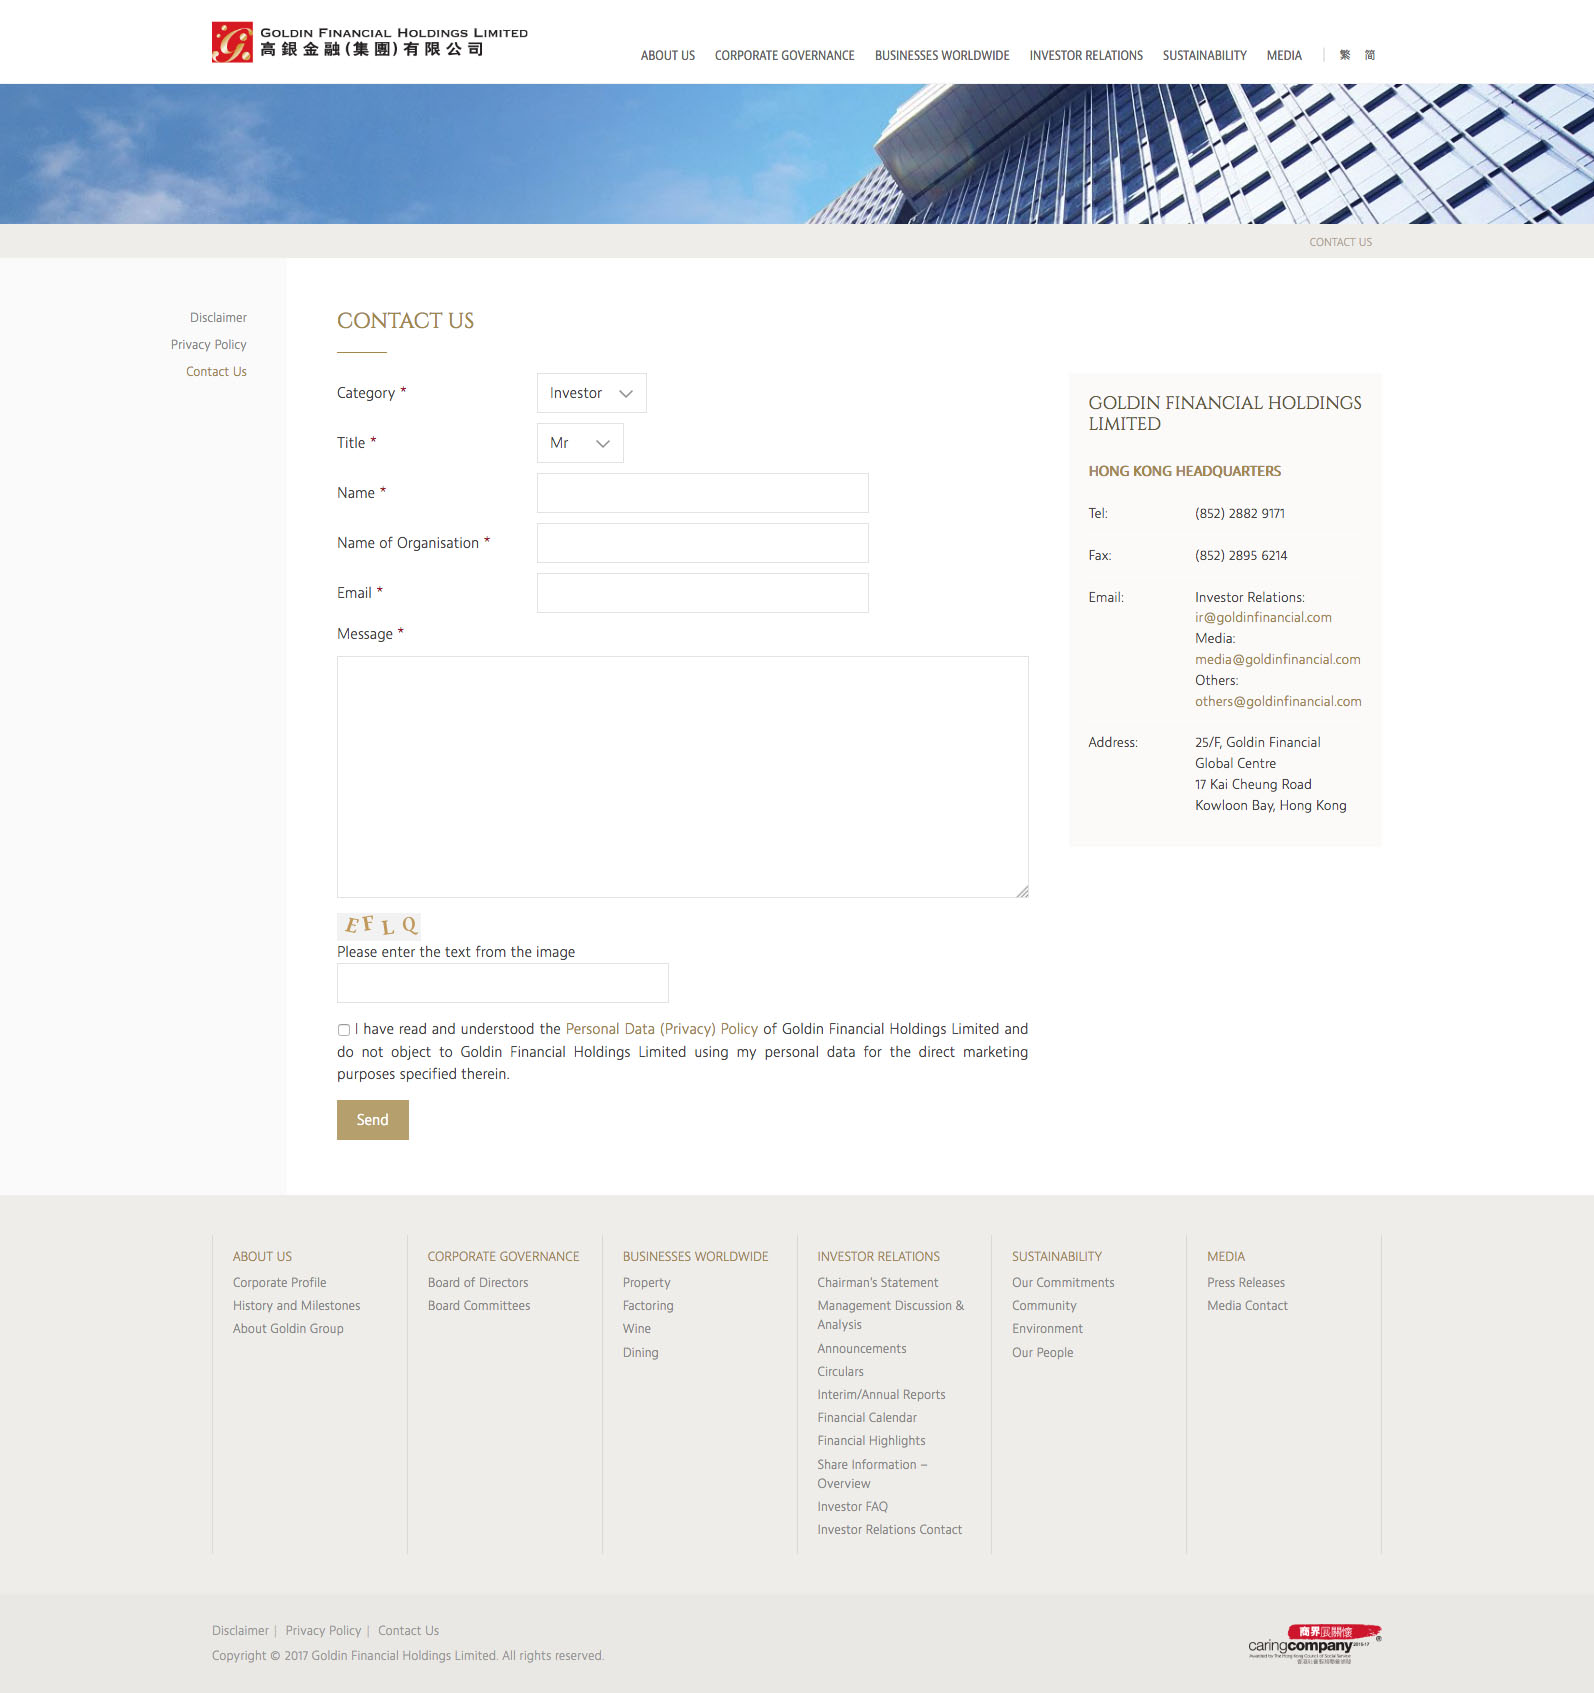Open Environment footer link

[x=1047, y=1329]
